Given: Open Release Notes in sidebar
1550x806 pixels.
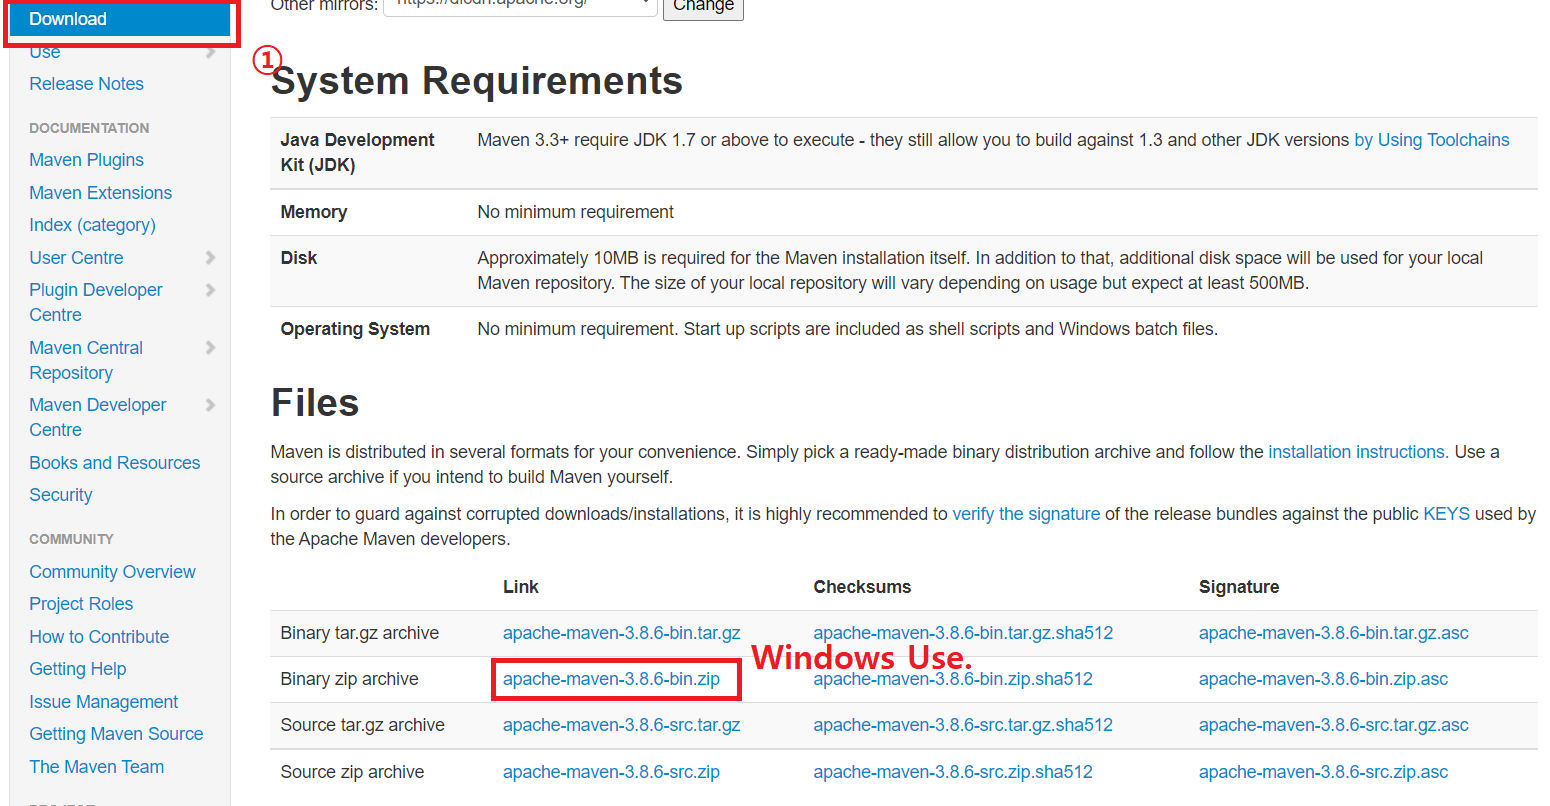Looking at the screenshot, I should (86, 84).
